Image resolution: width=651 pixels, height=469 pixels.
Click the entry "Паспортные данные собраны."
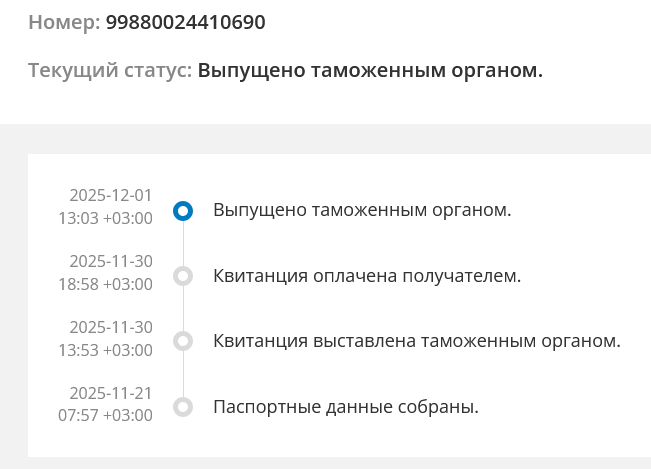pyautogui.click(x=346, y=407)
